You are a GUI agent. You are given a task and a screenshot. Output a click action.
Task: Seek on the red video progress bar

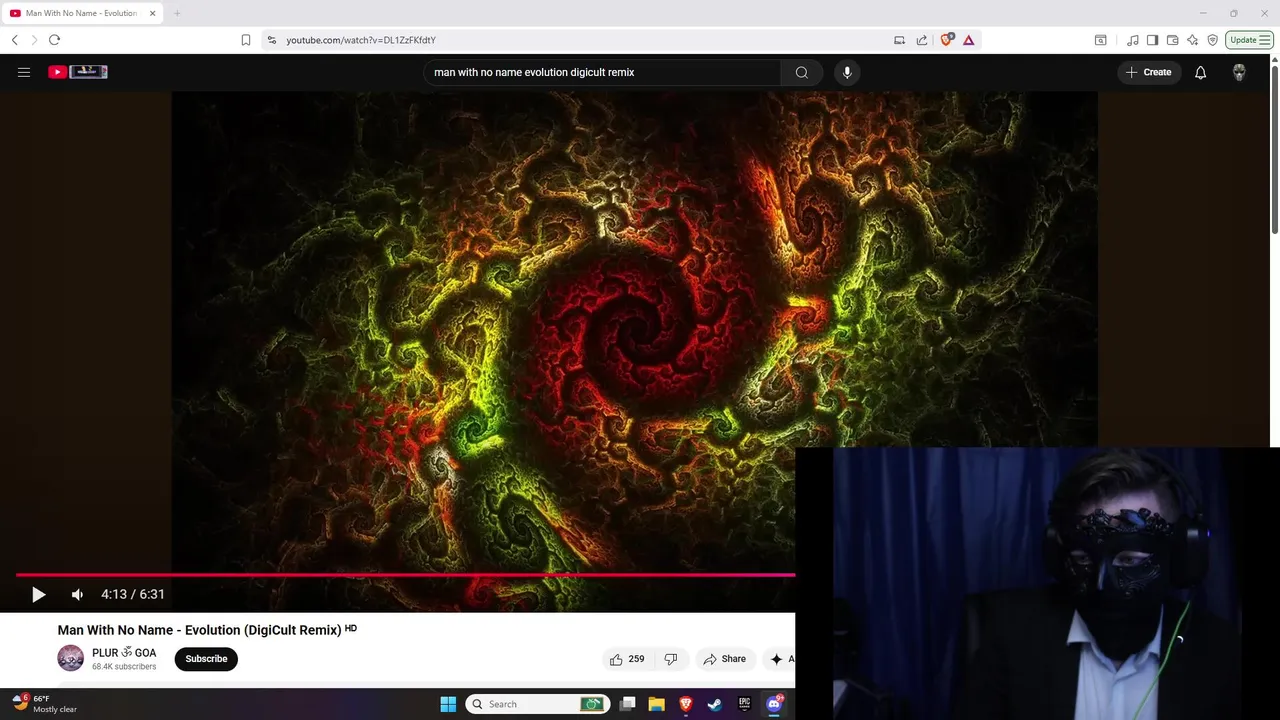click(x=405, y=575)
